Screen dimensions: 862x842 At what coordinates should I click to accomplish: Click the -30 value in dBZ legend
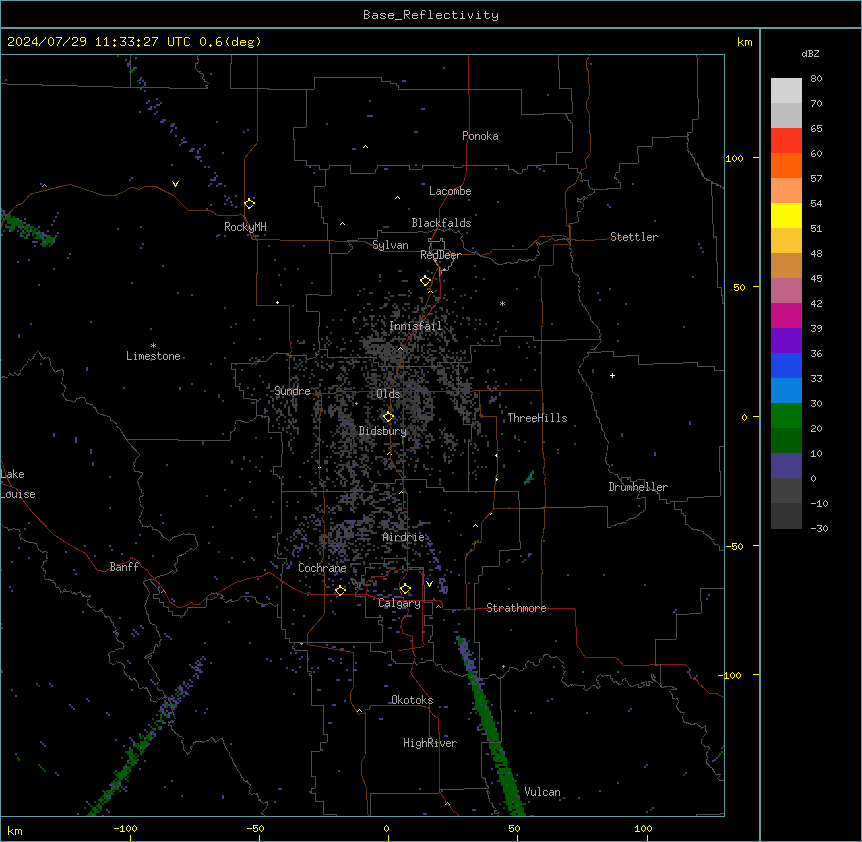point(819,528)
